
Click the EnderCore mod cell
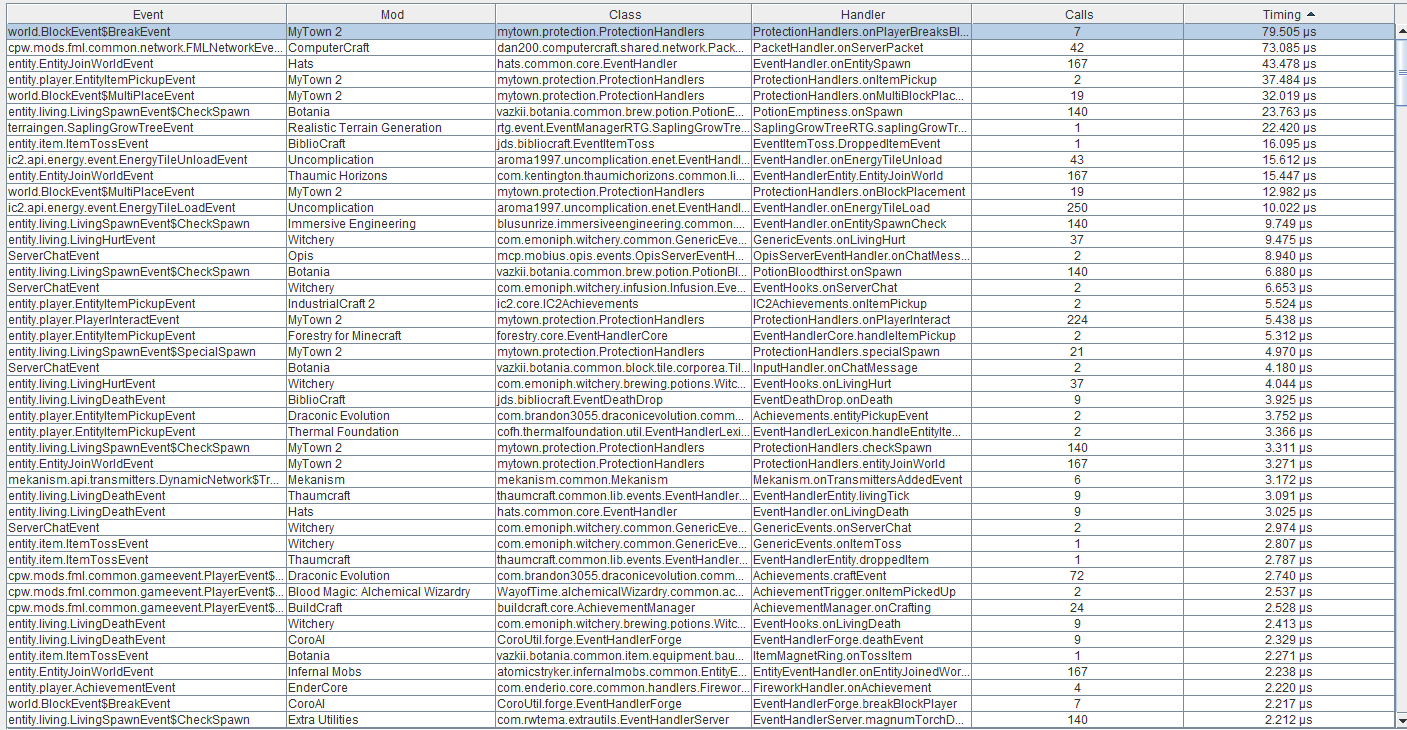pyautogui.click(x=390, y=688)
